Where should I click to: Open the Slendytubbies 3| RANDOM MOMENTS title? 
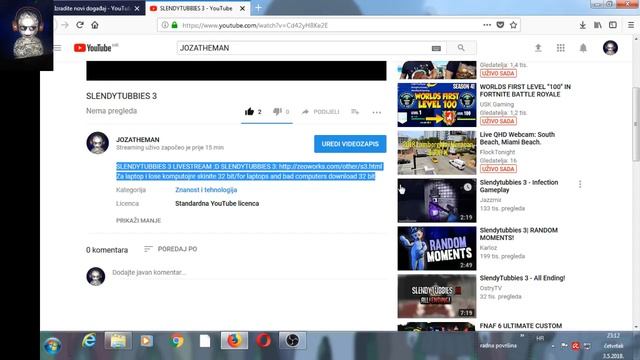tap(518, 234)
